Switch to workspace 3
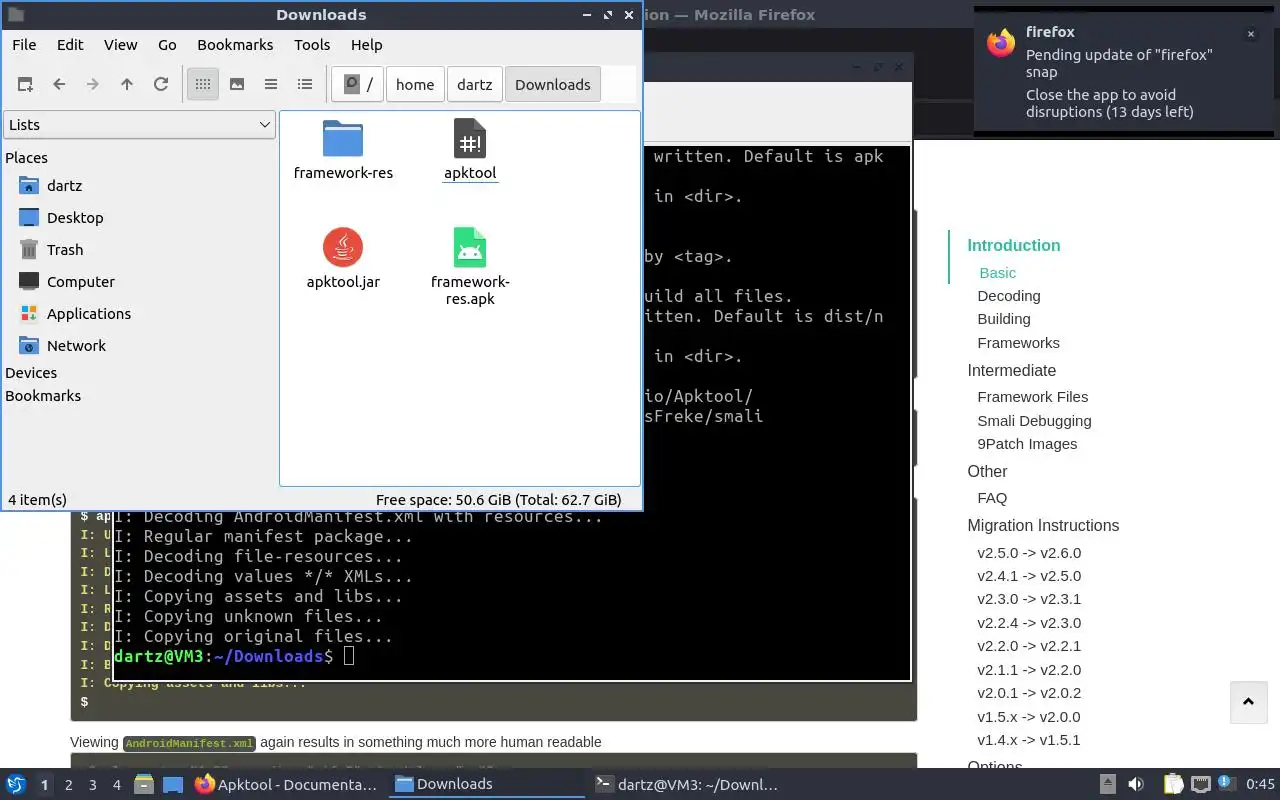 (93, 785)
